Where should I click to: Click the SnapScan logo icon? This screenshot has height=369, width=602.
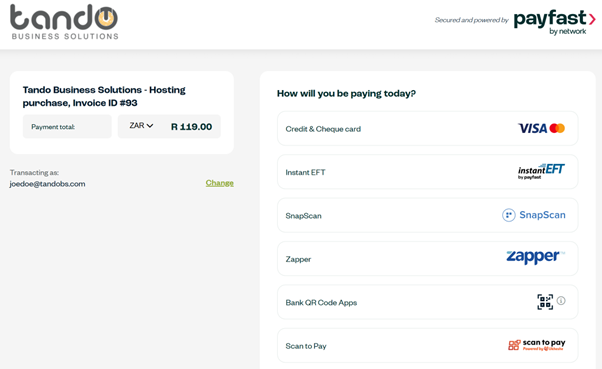point(509,215)
